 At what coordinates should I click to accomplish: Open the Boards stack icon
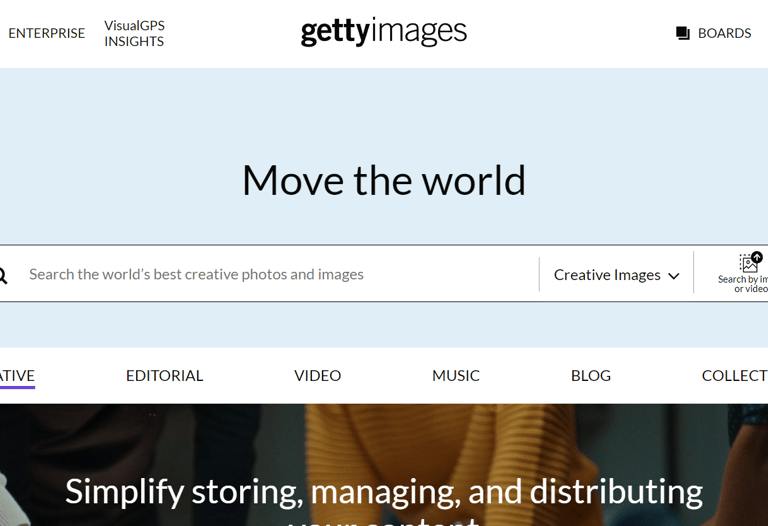(x=683, y=33)
